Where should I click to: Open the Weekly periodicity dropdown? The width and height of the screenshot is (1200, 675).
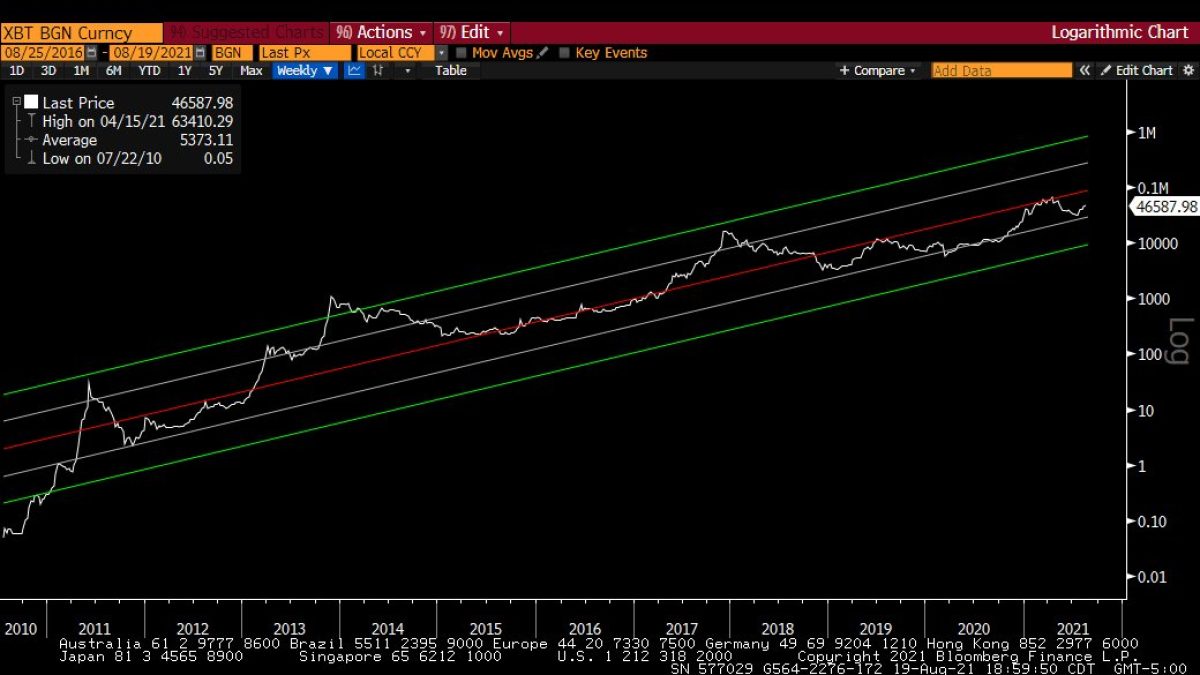pyautogui.click(x=304, y=71)
